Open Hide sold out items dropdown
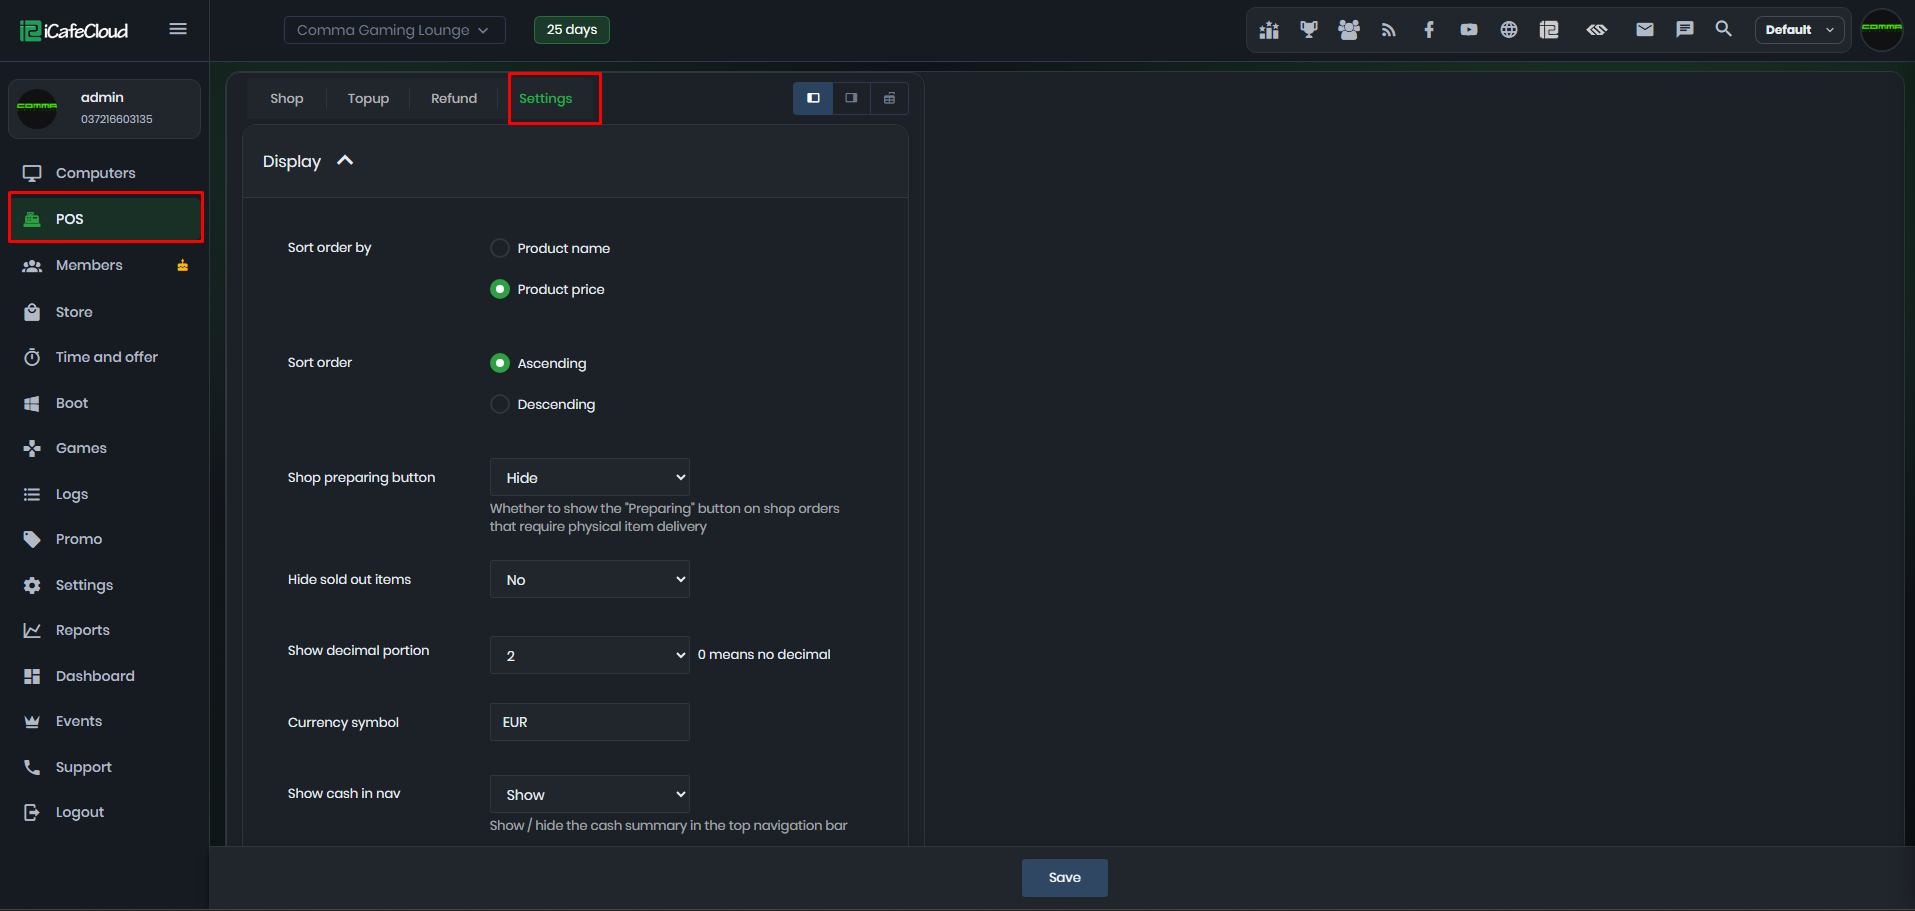The image size is (1915, 911). tap(590, 579)
